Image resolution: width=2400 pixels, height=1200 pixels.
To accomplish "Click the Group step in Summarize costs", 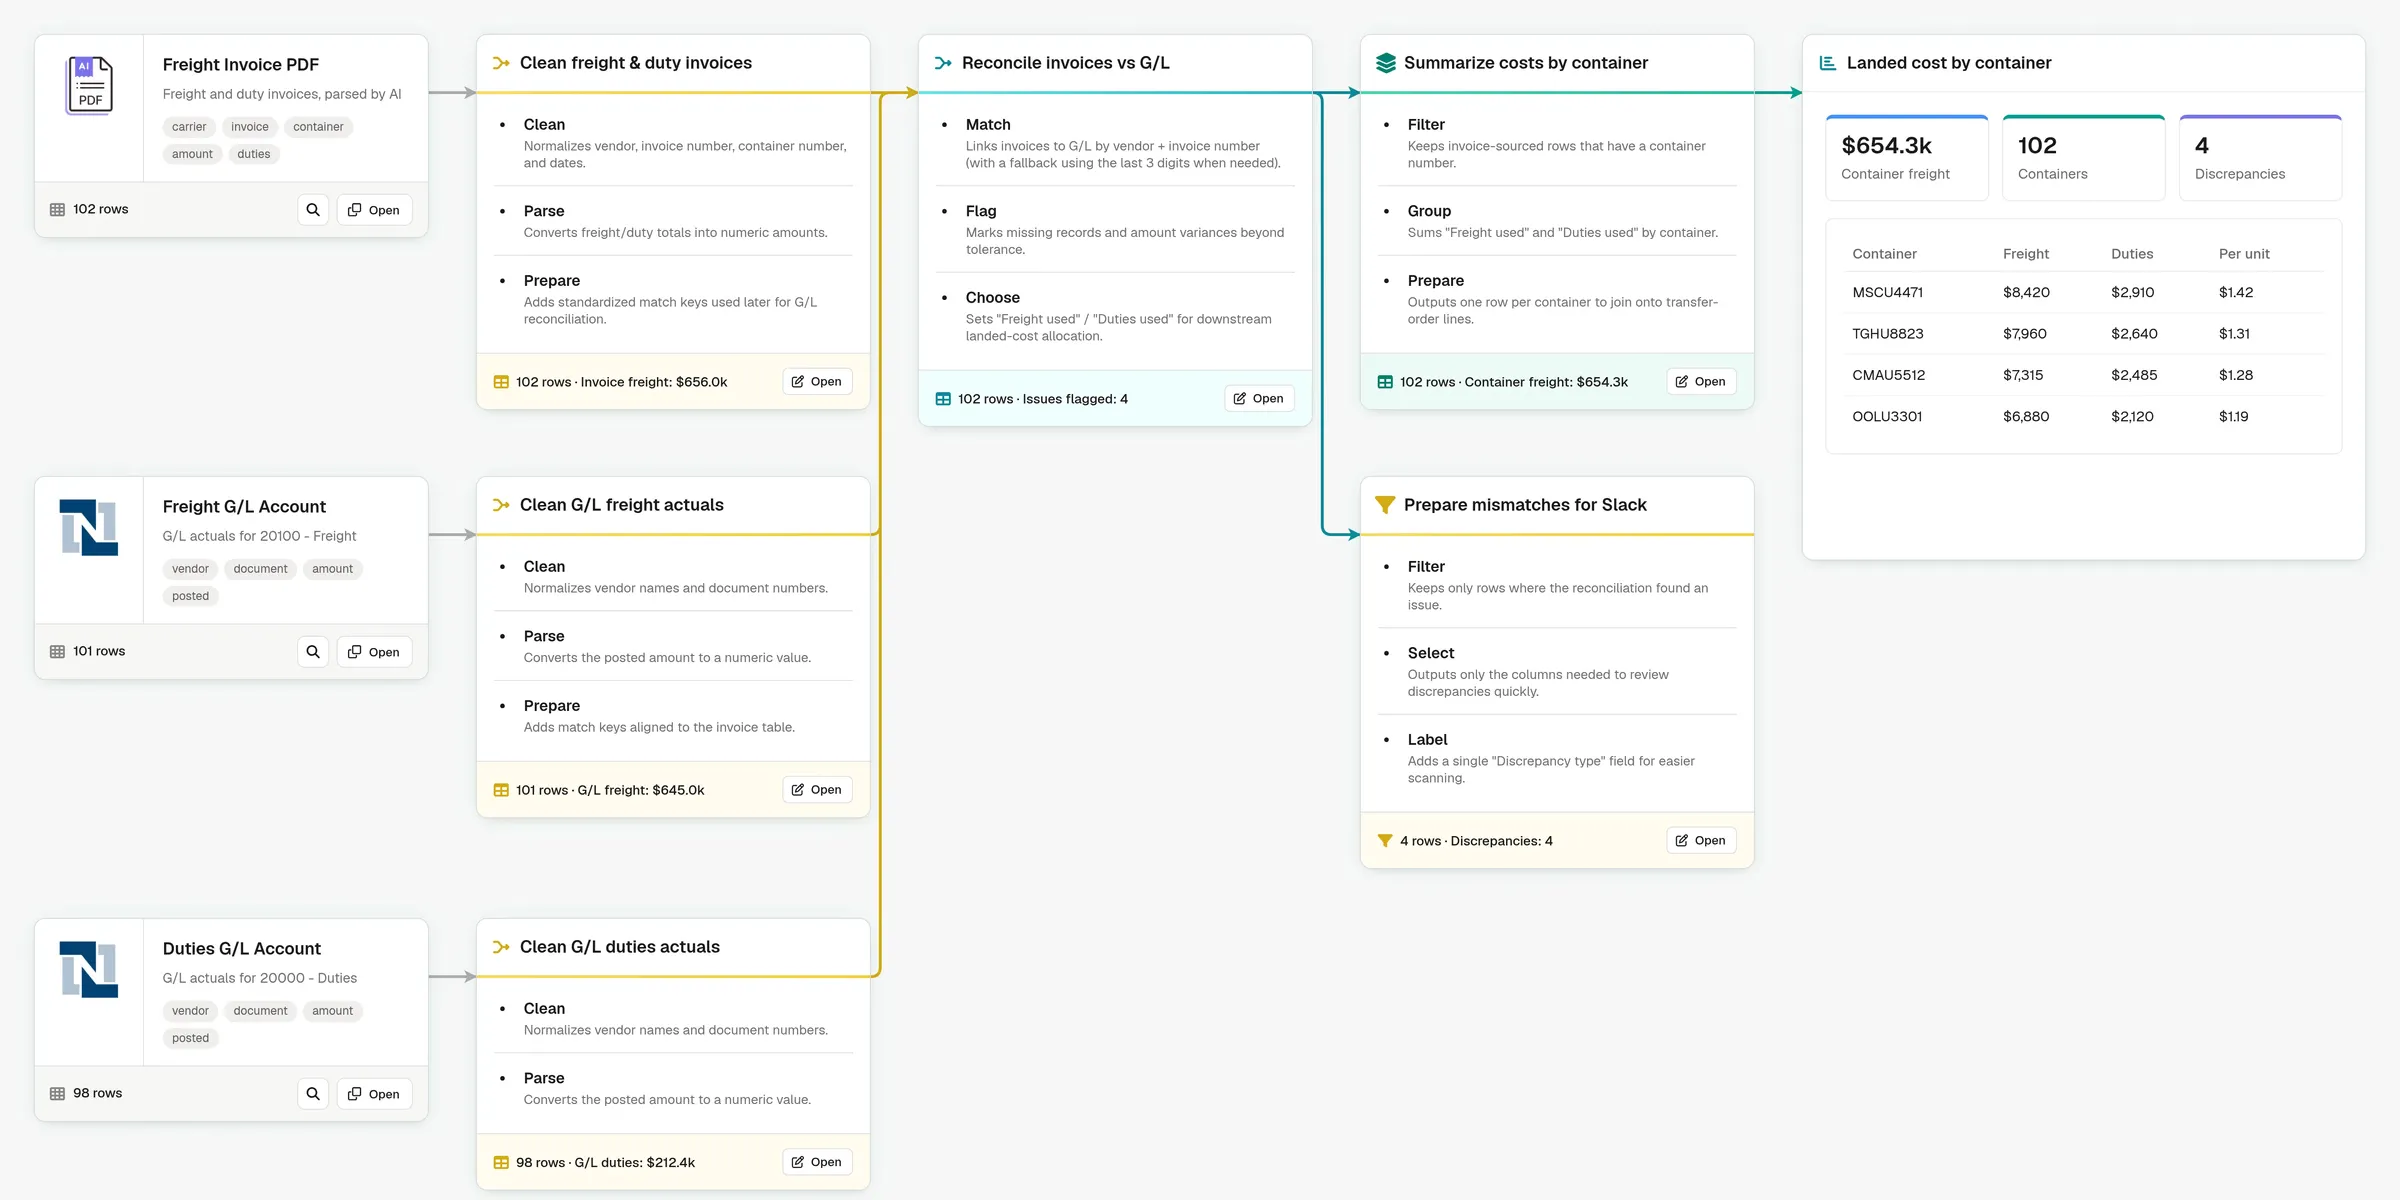I will tap(1557, 221).
